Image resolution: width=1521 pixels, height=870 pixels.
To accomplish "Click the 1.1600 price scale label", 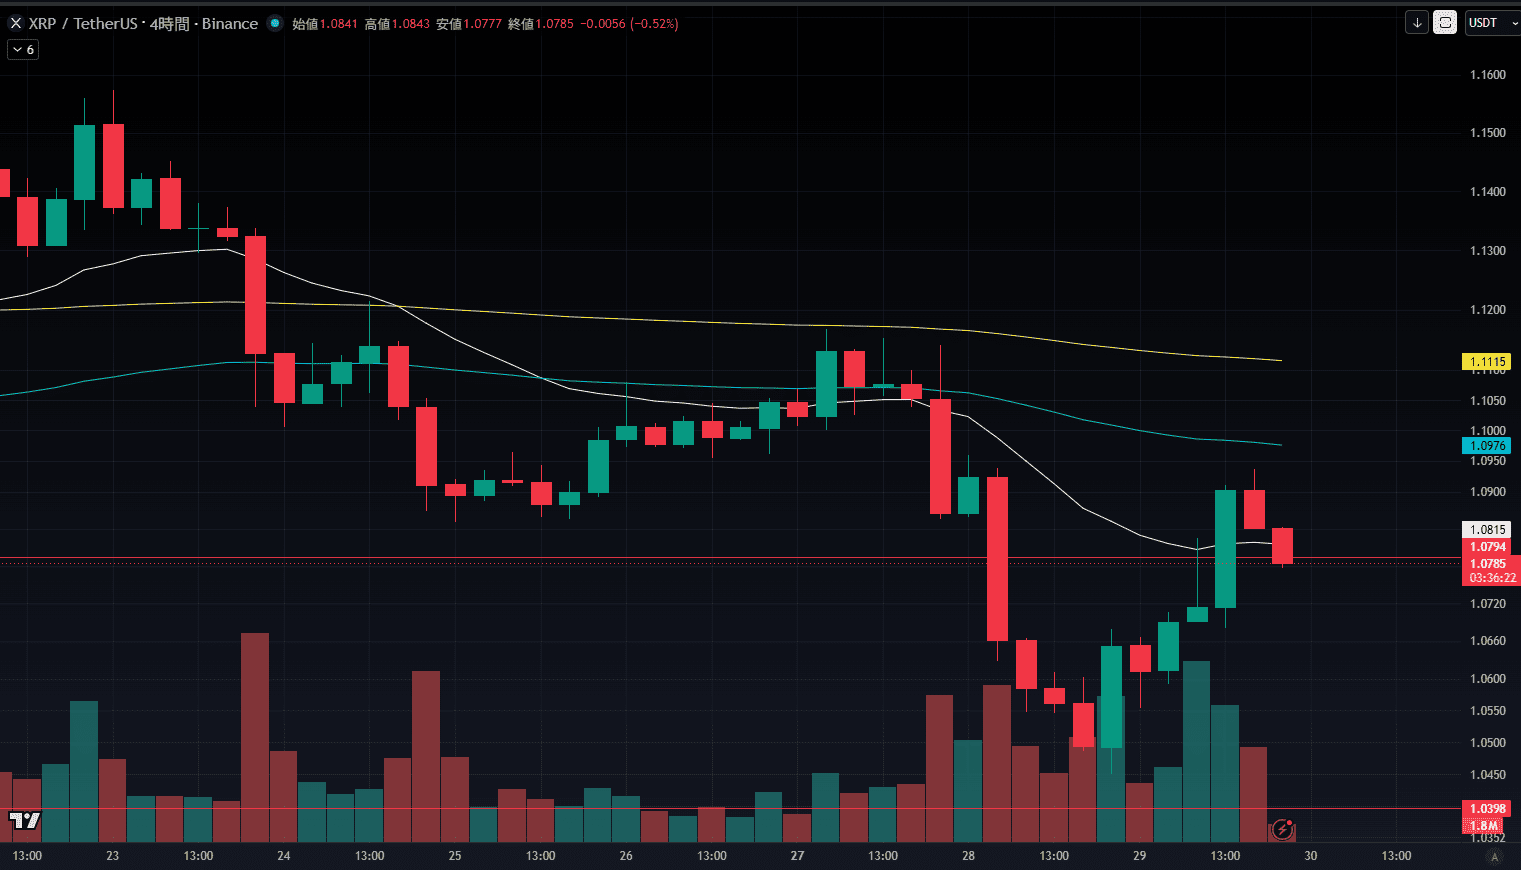I will click(x=1487, y=75).
